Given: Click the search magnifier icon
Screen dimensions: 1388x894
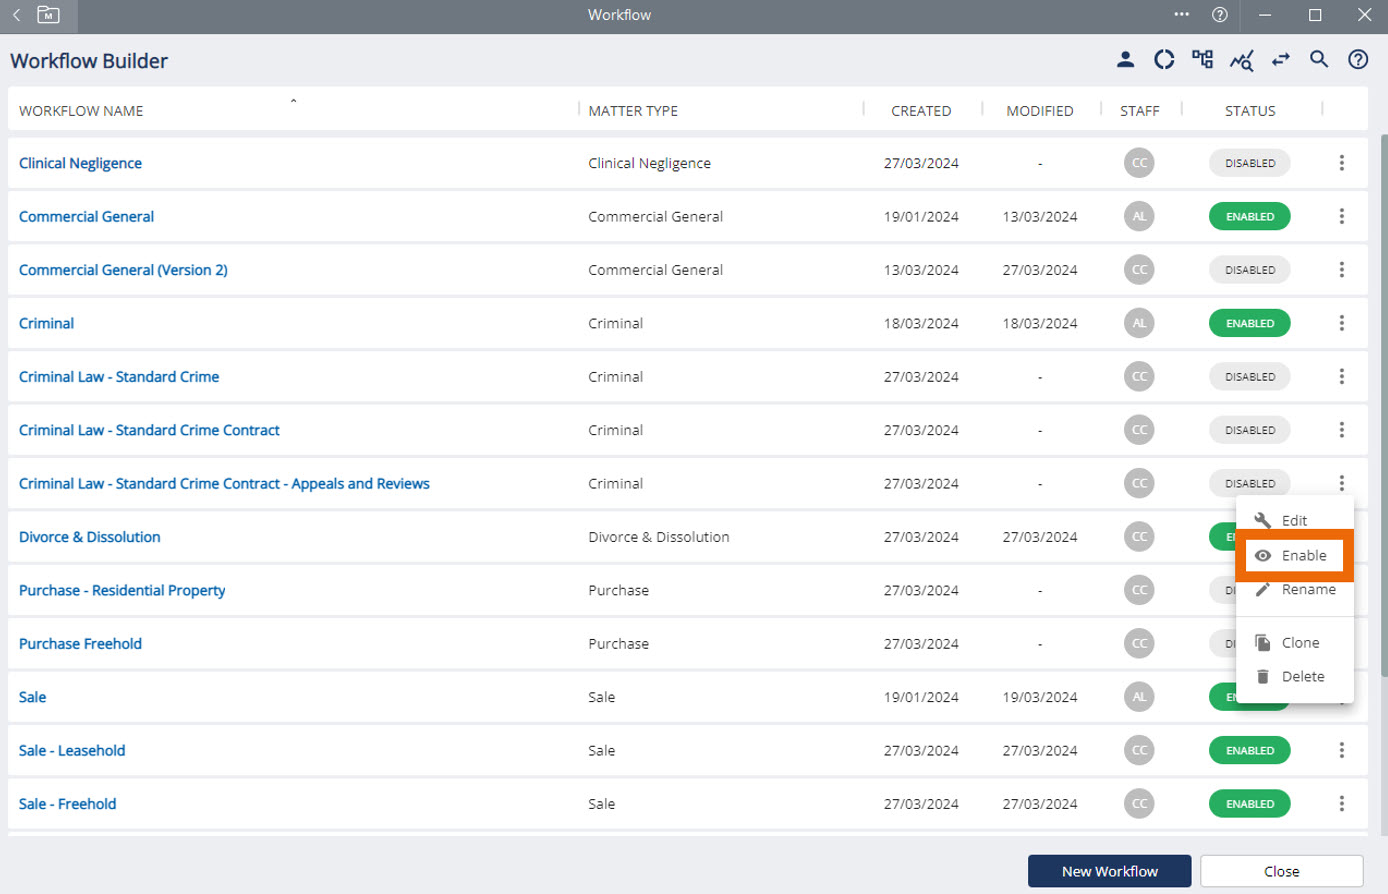Looking at the screenshot, I should (x=1319, y=60).
